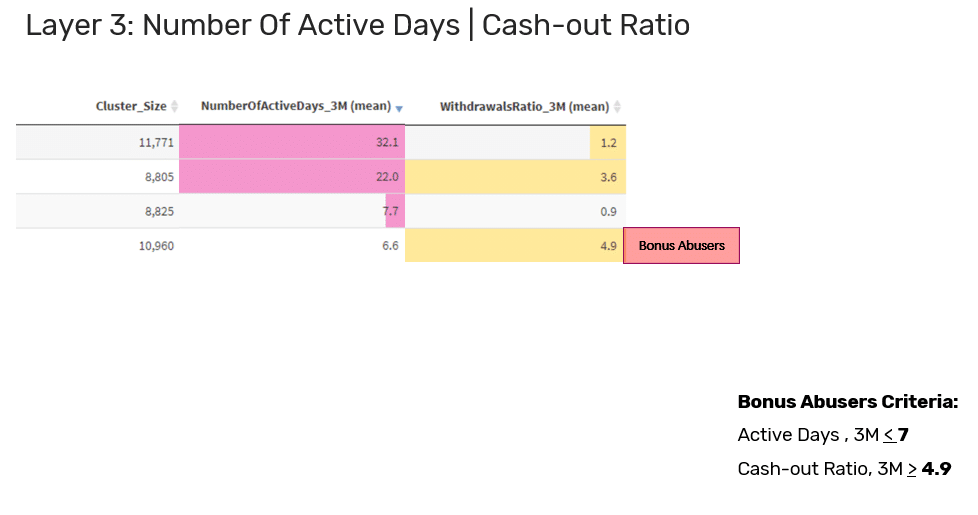Viewport: 978px width, 515px height.
Task: Toggle sort arrows on WithdrawalsRatio_3M column
Action: pyautogui.click(x=617, y=107)
